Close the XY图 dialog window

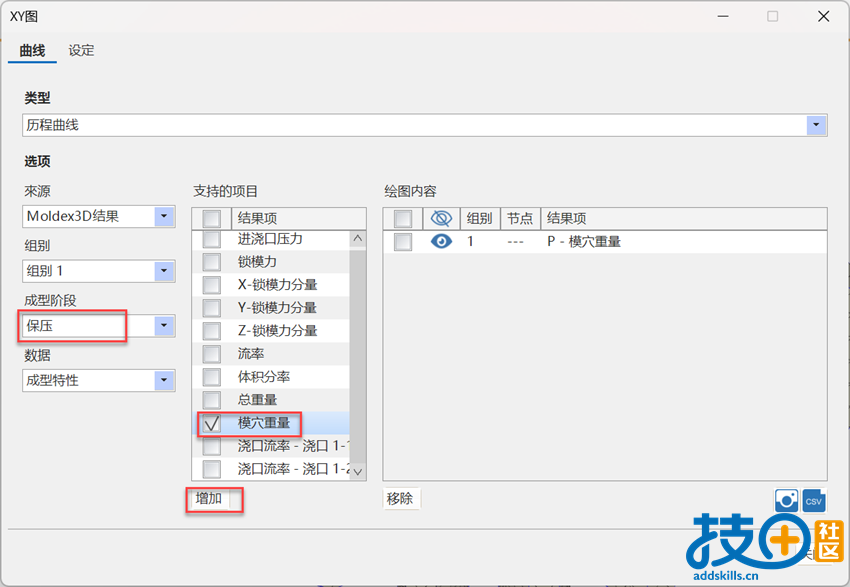[x=823, y=16]
